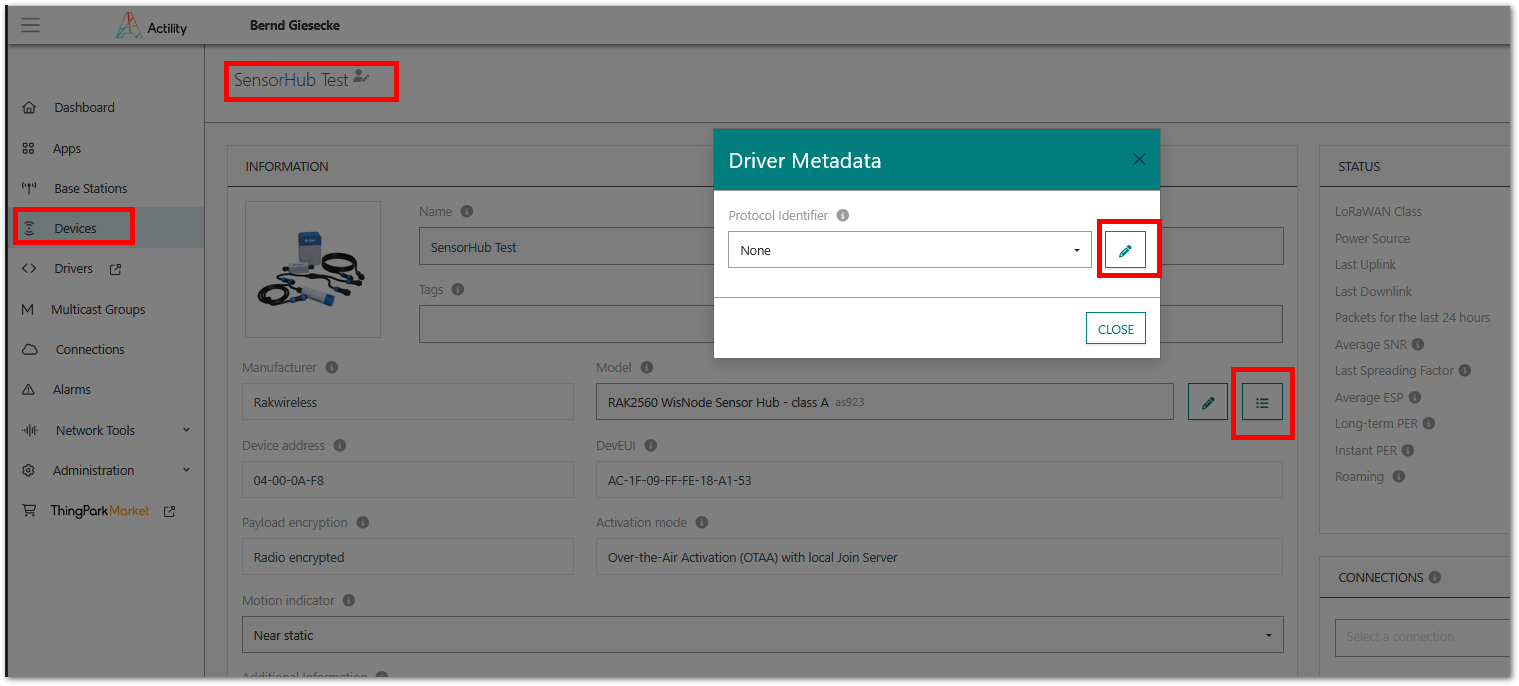Click the Apps grid icon
1519x686 pixels.
(x=29, y=148)
